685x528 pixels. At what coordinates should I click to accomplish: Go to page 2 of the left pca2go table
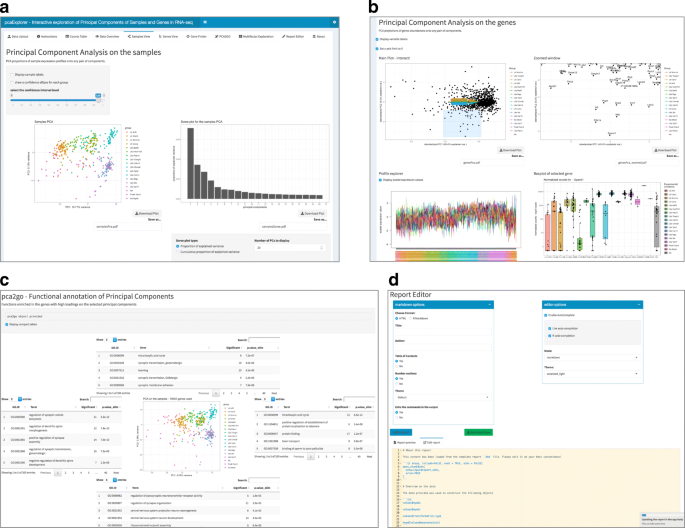pyautogui.click(x=65, y=473)
